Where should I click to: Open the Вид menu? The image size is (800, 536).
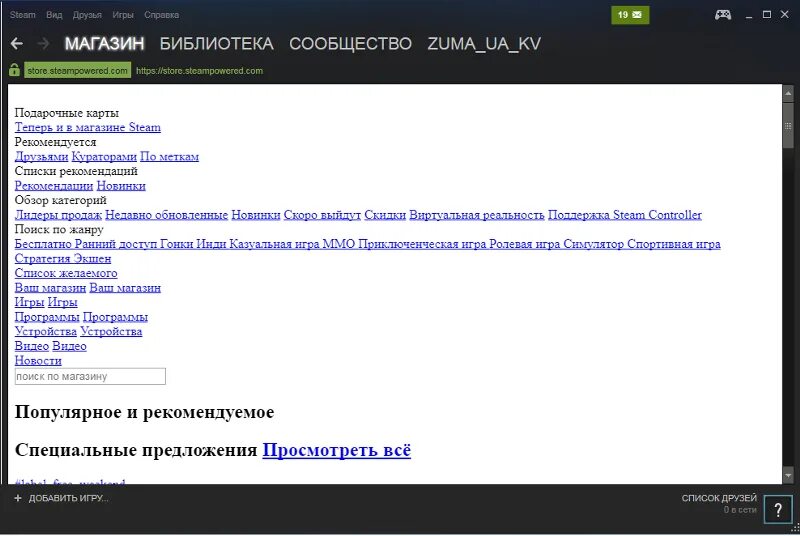click(54, 15)
